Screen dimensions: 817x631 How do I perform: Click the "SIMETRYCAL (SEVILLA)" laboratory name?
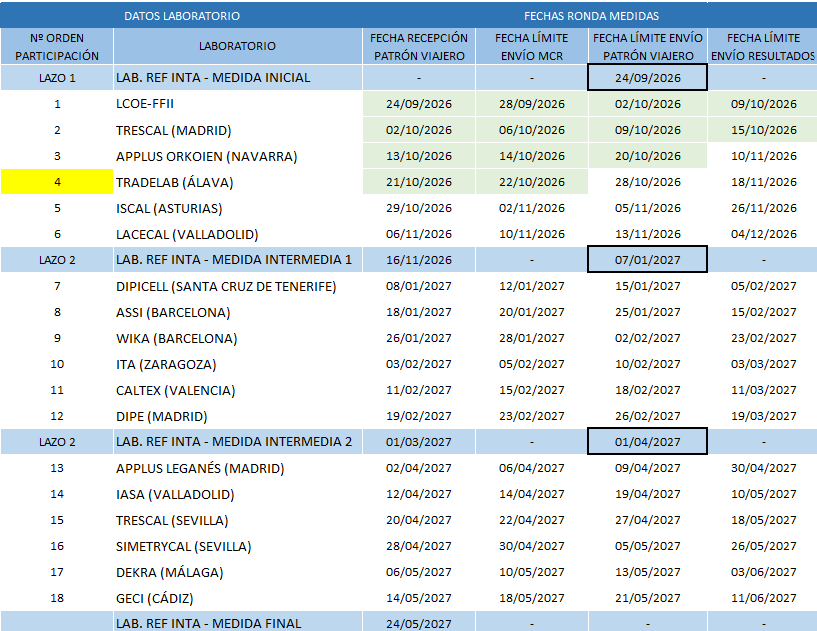click(x=183, y=546)
